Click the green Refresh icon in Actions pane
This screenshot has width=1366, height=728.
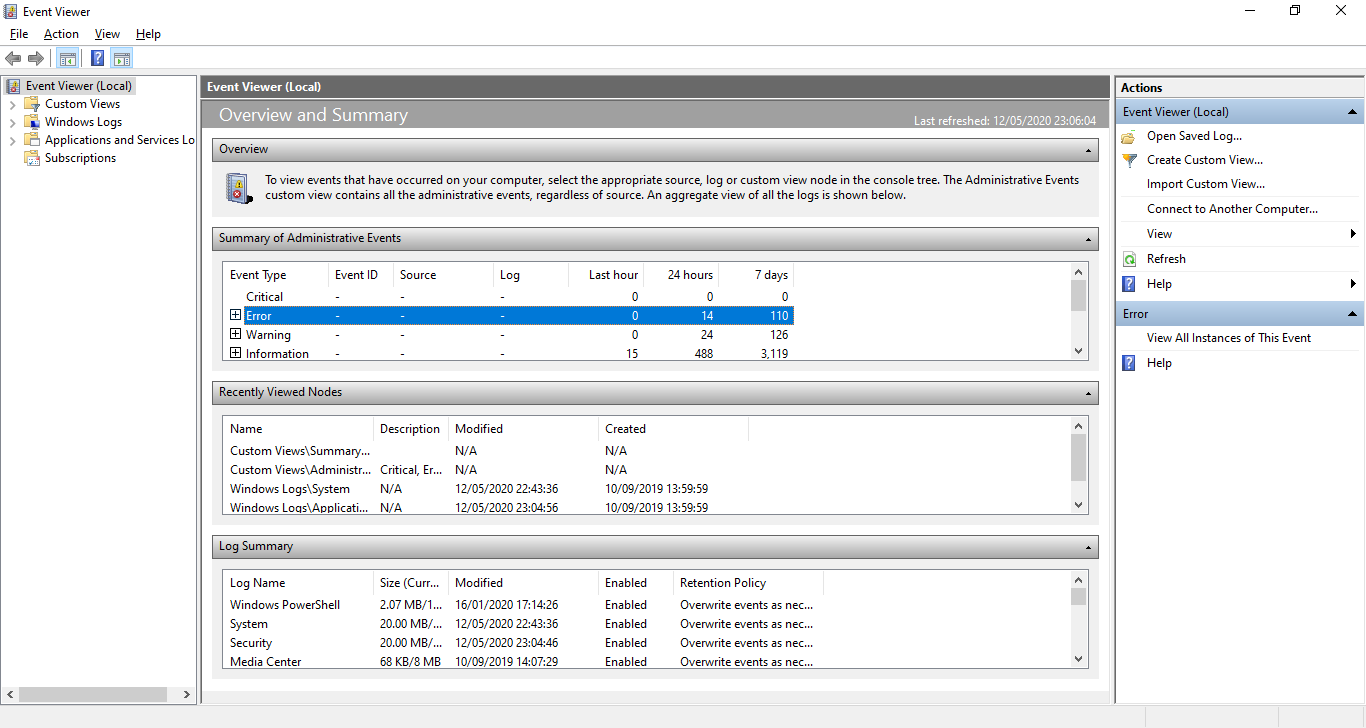point(1129,259)
